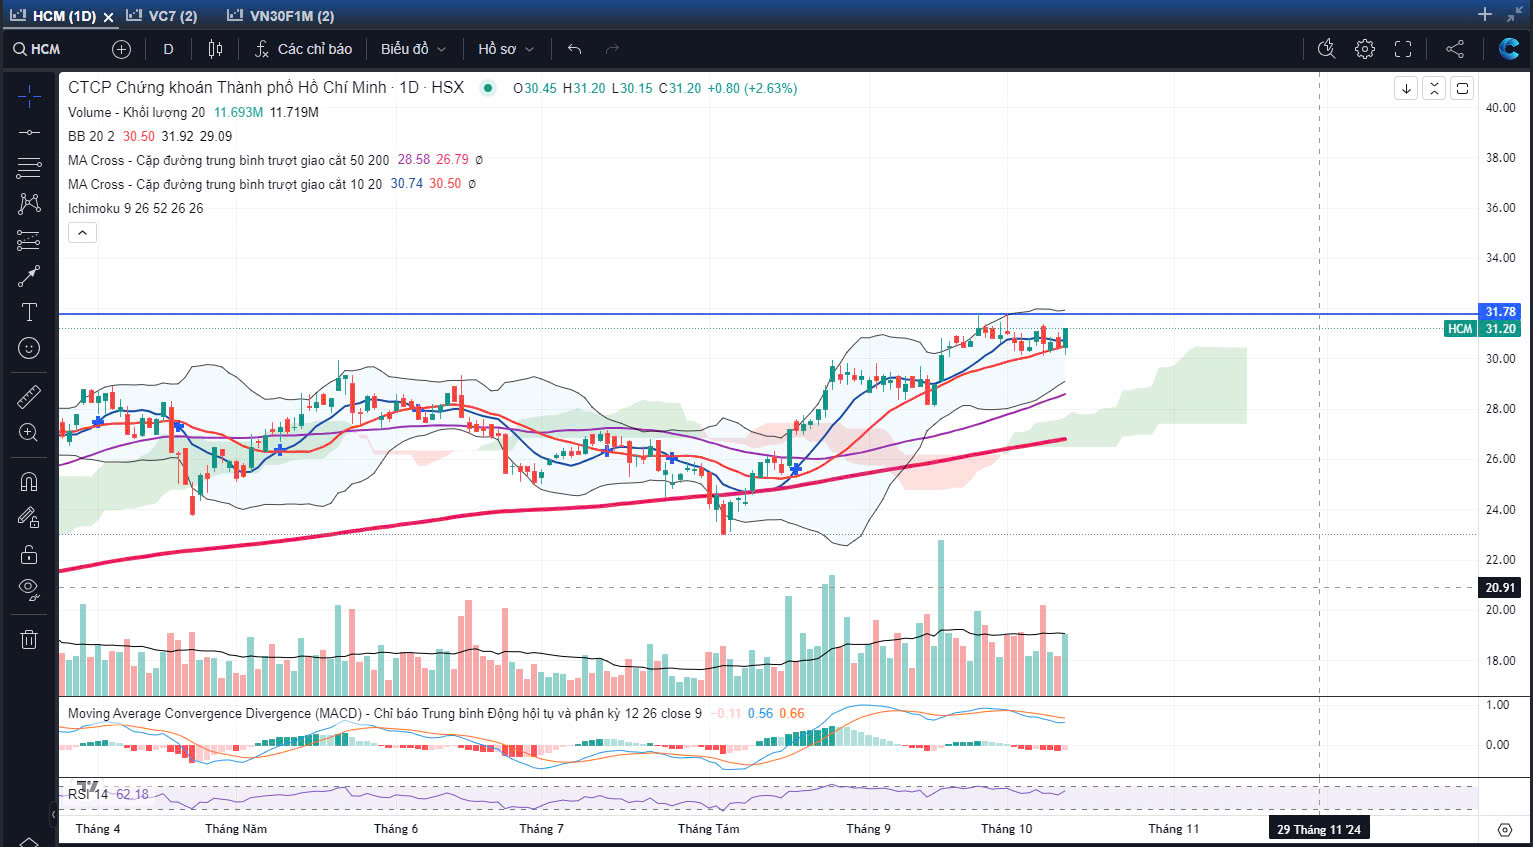Screen dimensions: 1533x847
Task: Enter fullscreen mode
Action: (x=1403, y=49)
